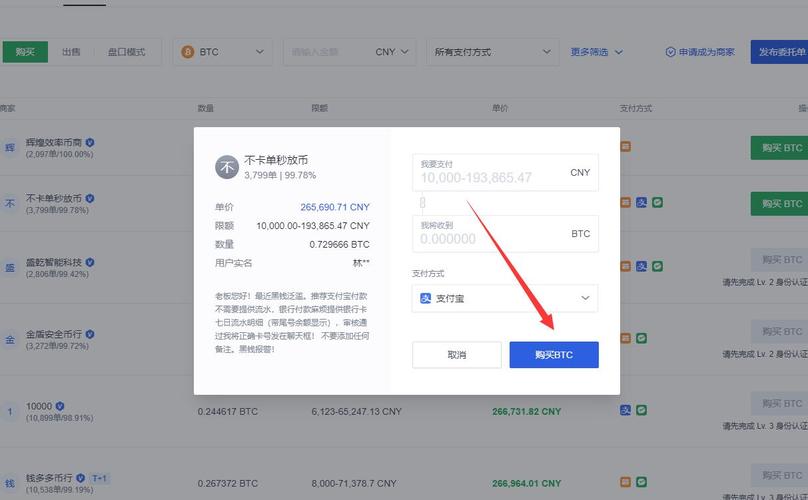Click the bank card icon in 钱多多币行 row

[x=625, y=482]
